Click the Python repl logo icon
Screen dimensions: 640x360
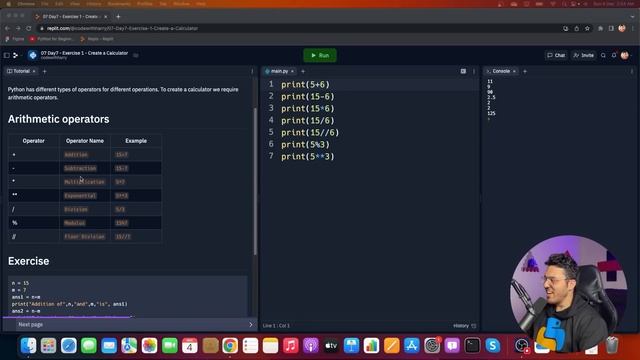coord(33,55)
